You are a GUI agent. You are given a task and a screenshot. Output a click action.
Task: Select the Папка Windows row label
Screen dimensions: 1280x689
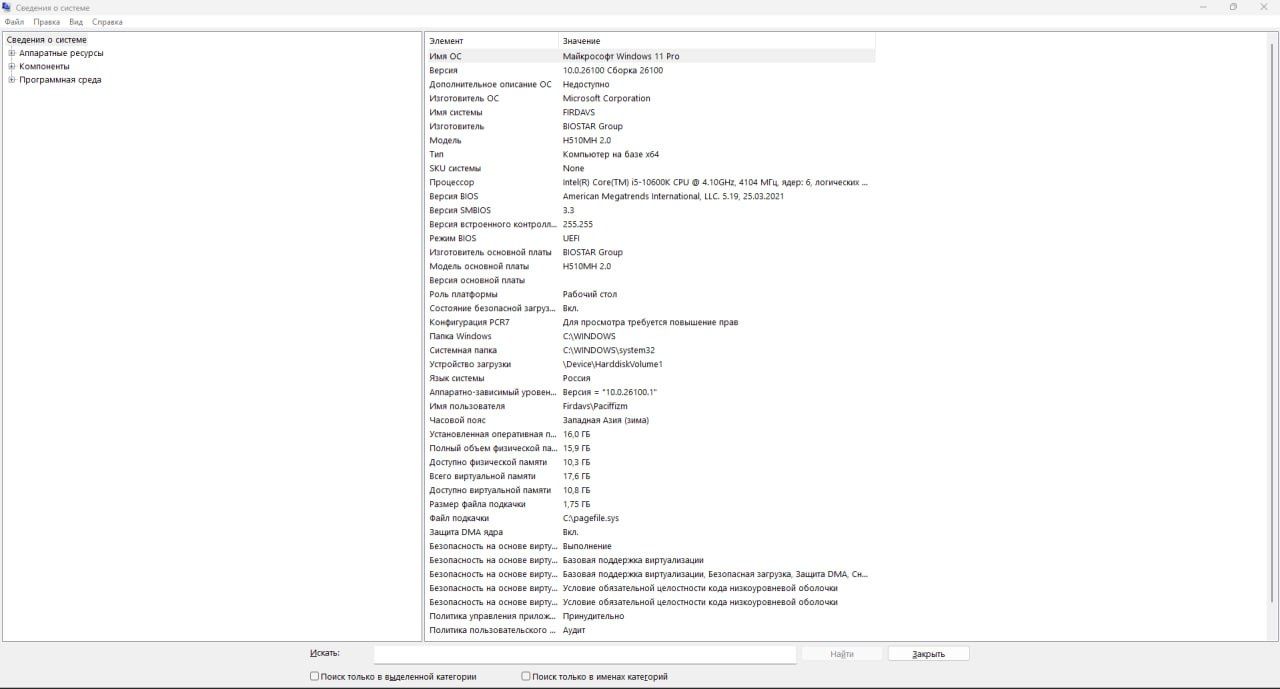pyautogui.click(x=460, y=336)
